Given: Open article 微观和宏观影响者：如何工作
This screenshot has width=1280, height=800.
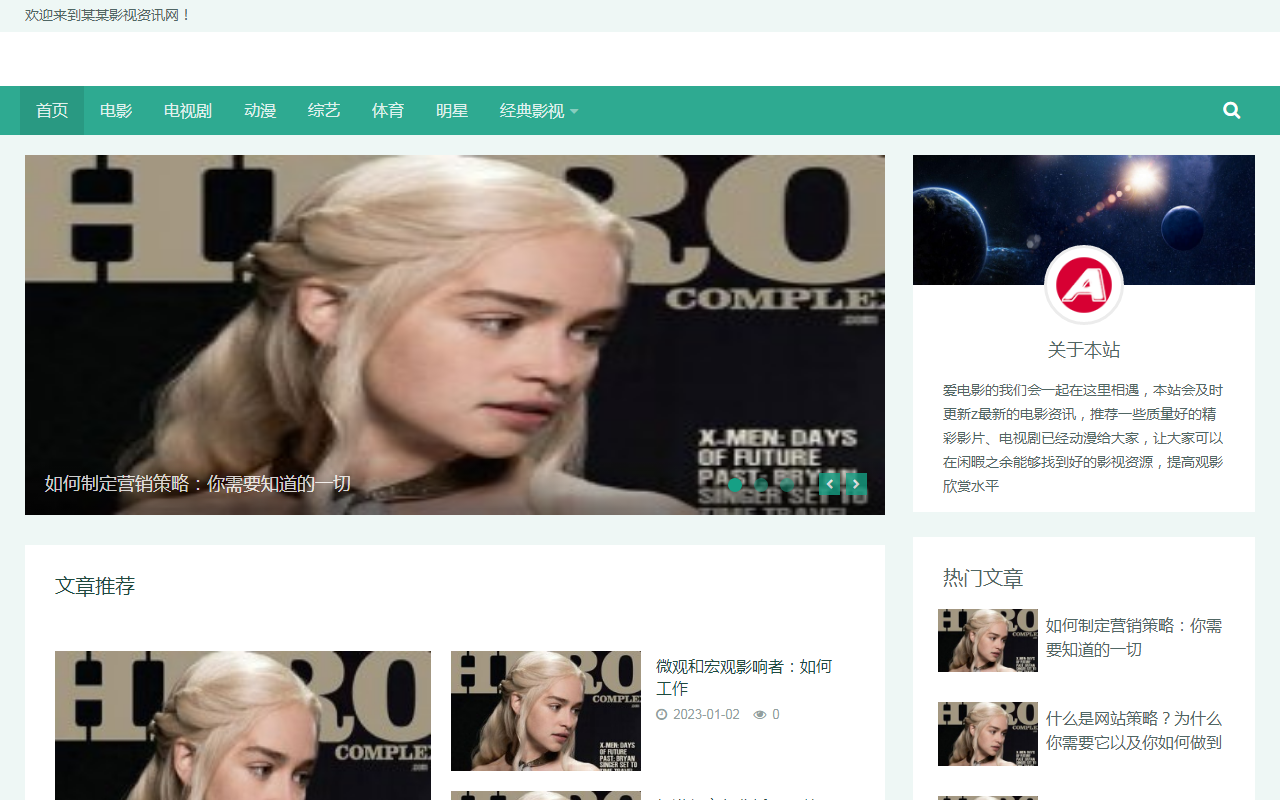Looking at the screenshot, I should (x=744, y=677).
